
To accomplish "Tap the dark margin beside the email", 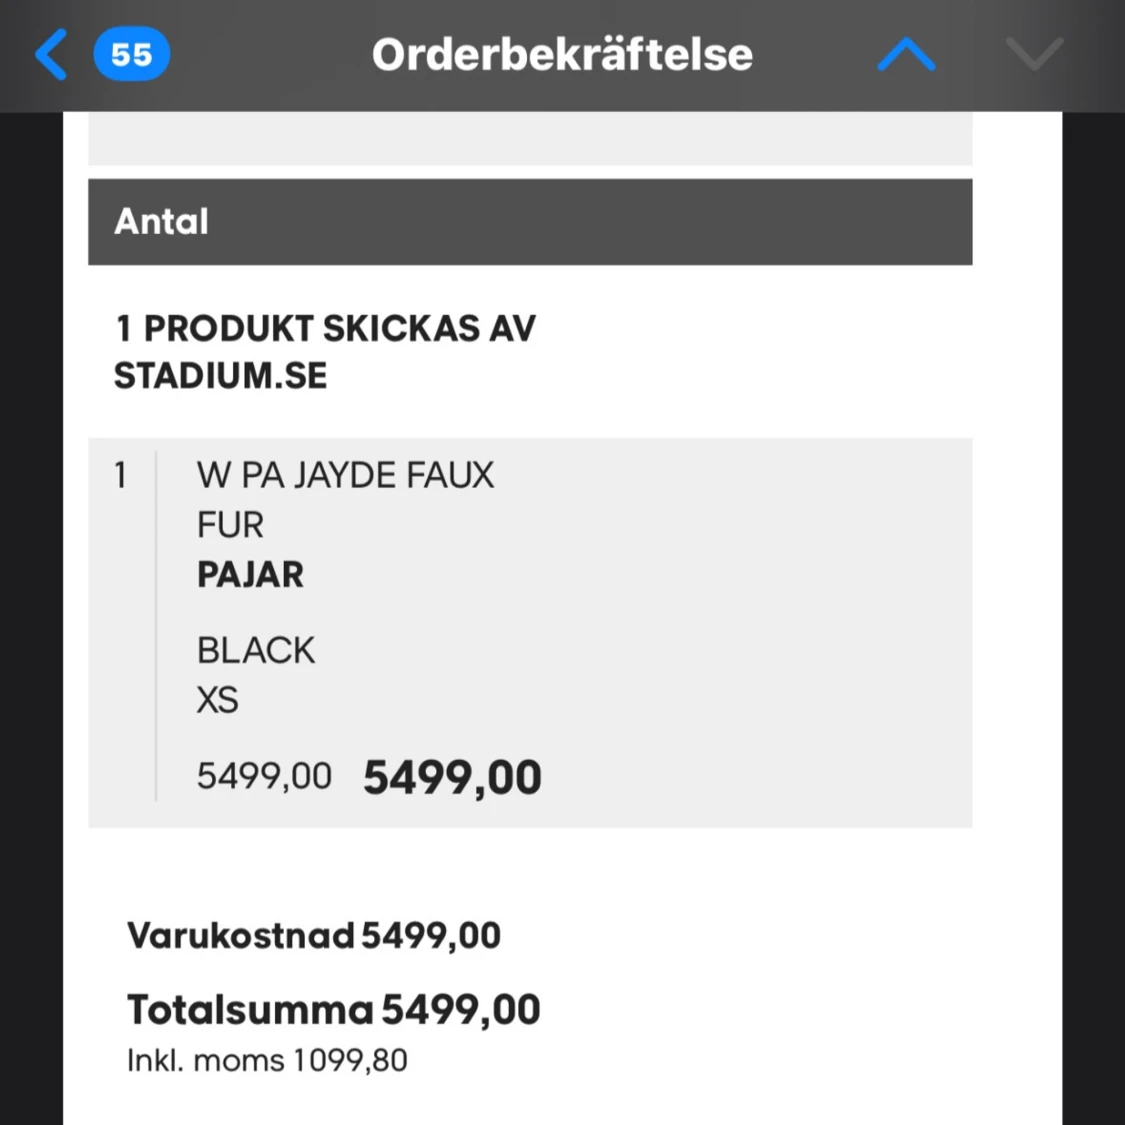I will click(x=30, y=600).
